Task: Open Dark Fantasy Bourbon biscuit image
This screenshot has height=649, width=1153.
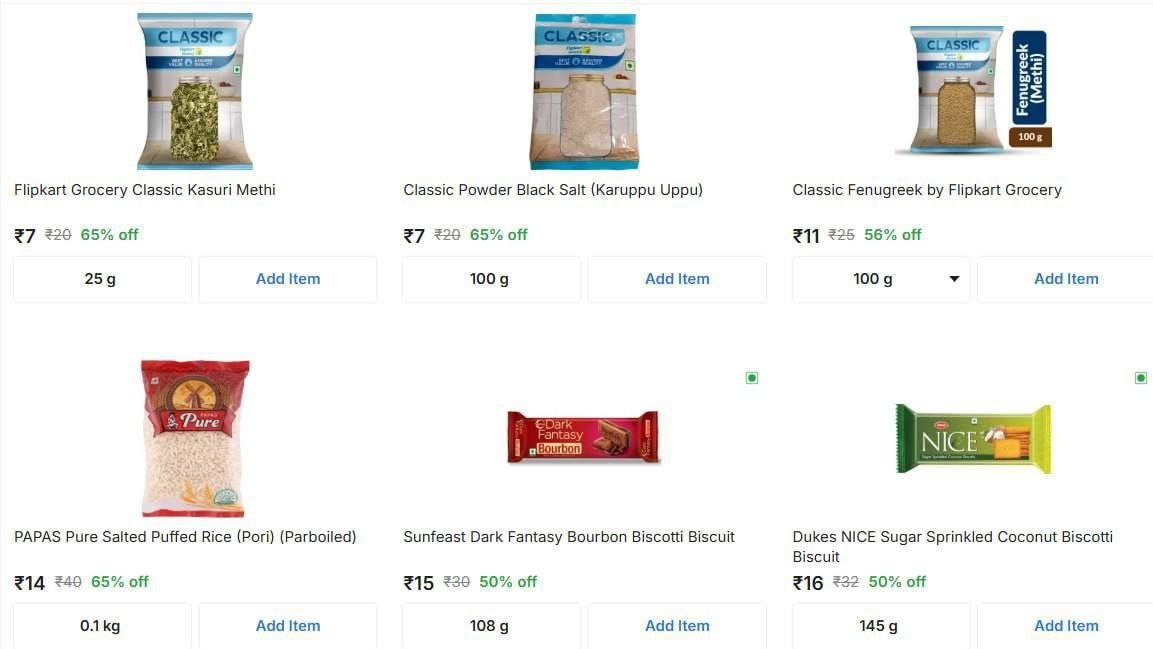Action: click(x=584, y=437)
